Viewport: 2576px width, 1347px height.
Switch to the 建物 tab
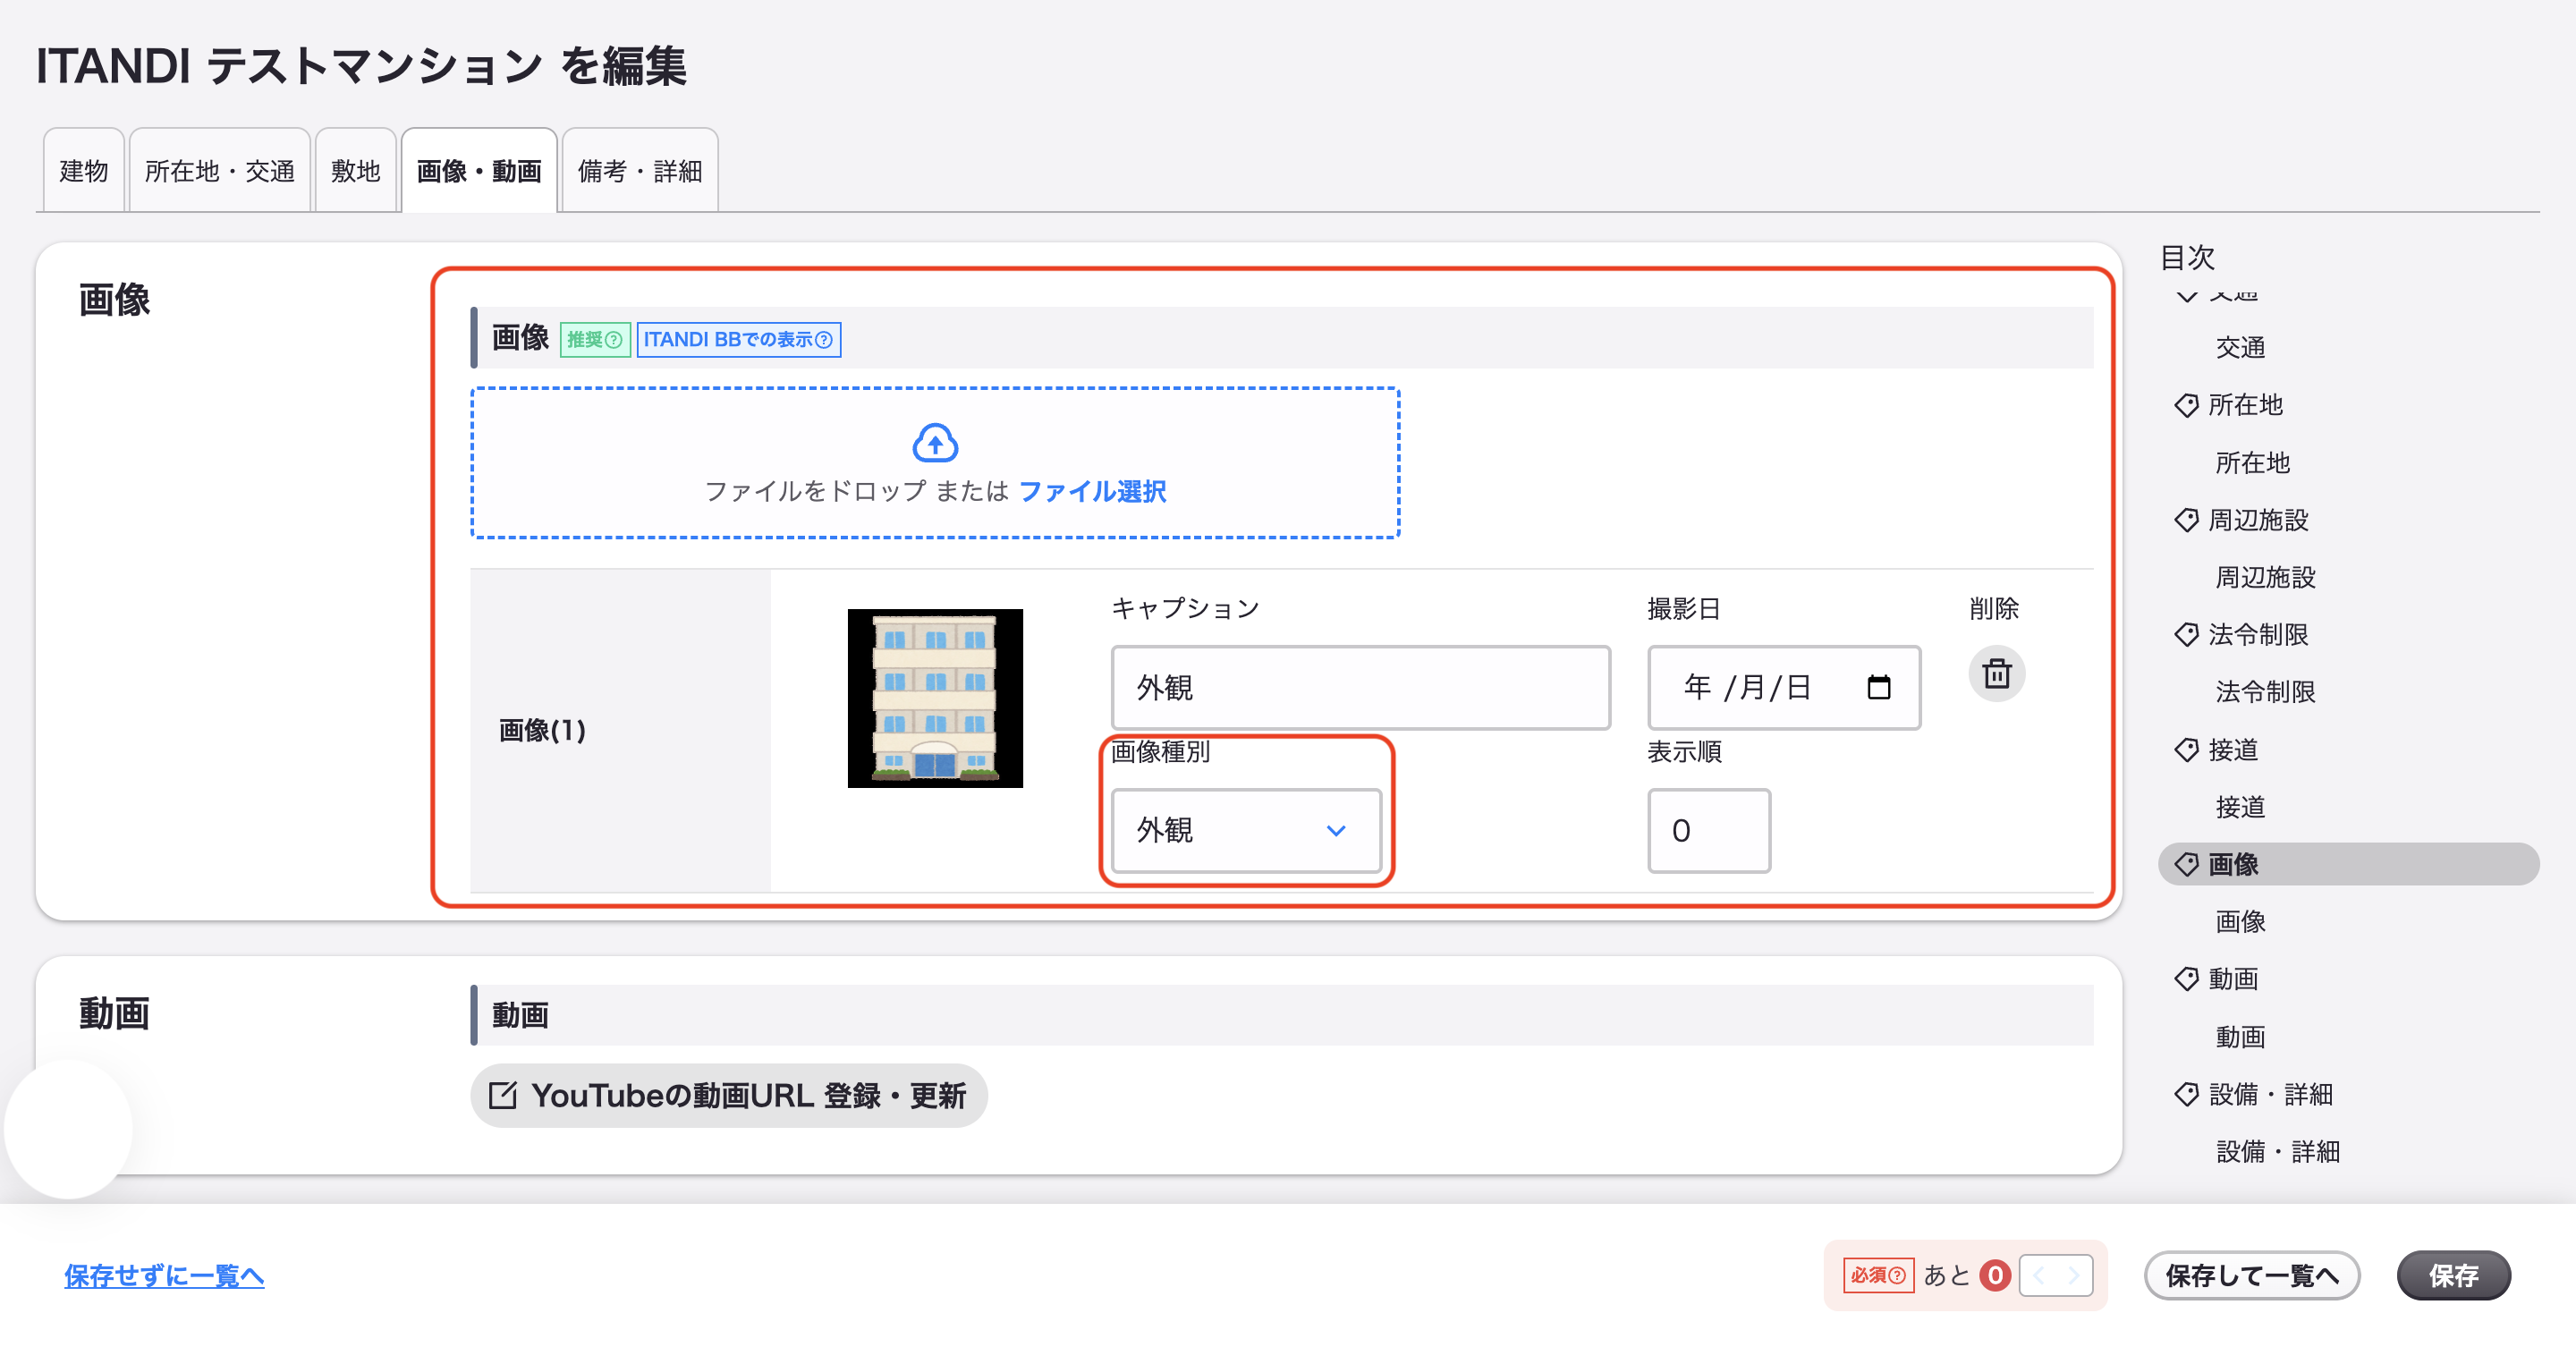pyautogui.click(x=84, y=171)
